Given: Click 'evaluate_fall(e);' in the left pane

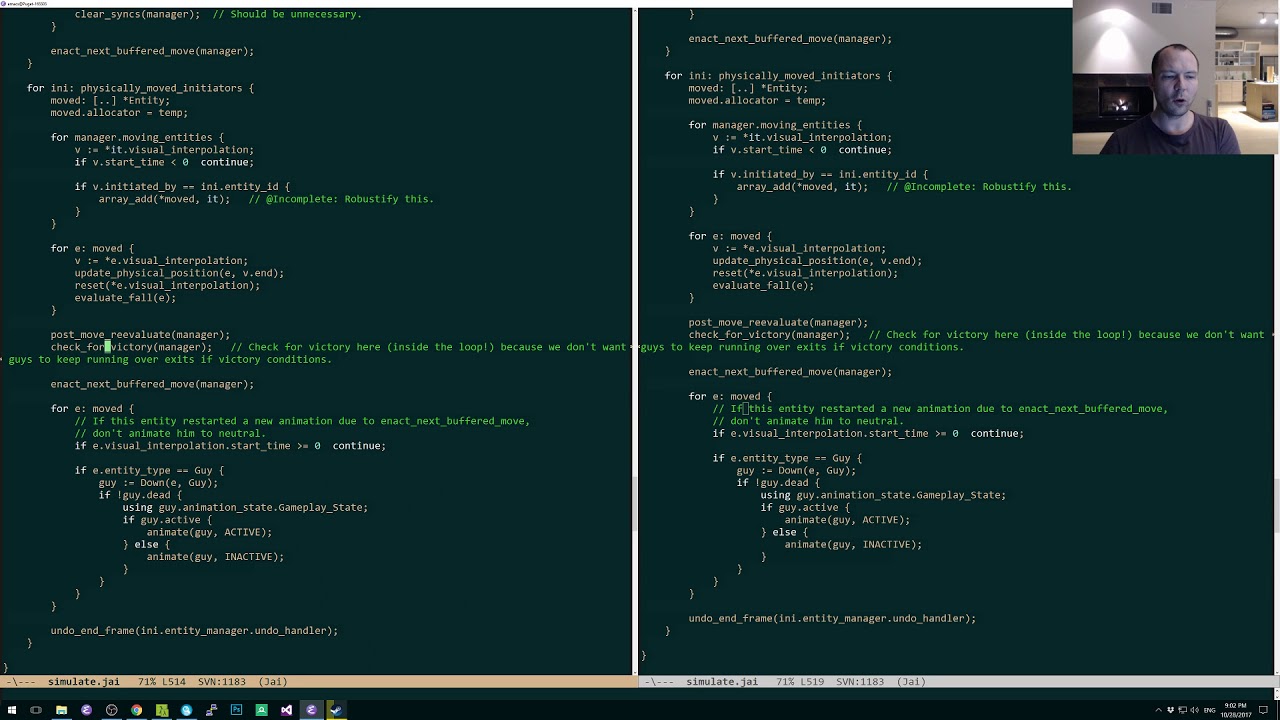Looking at the screenshot, I should click(x=125, y=298).
